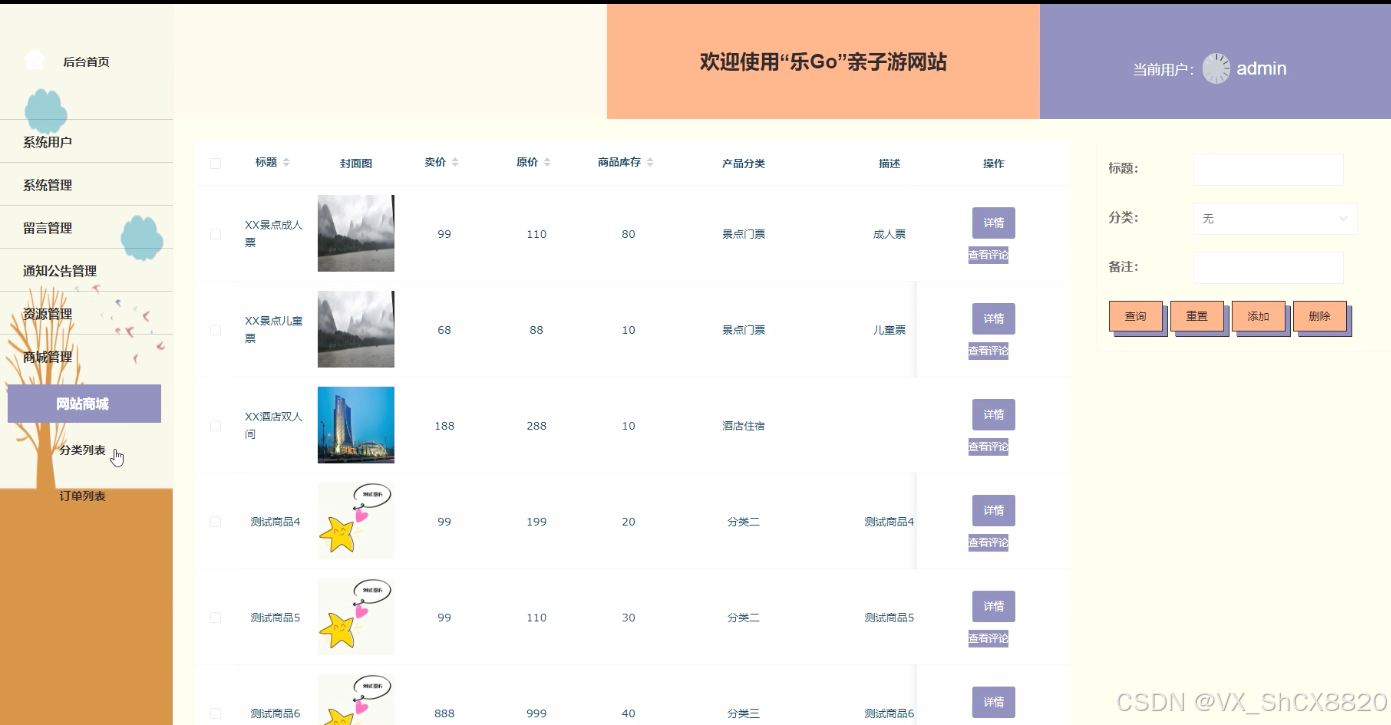Click the home icon beside 后台首页
The image size is (1391, 725).
(34, 60)
